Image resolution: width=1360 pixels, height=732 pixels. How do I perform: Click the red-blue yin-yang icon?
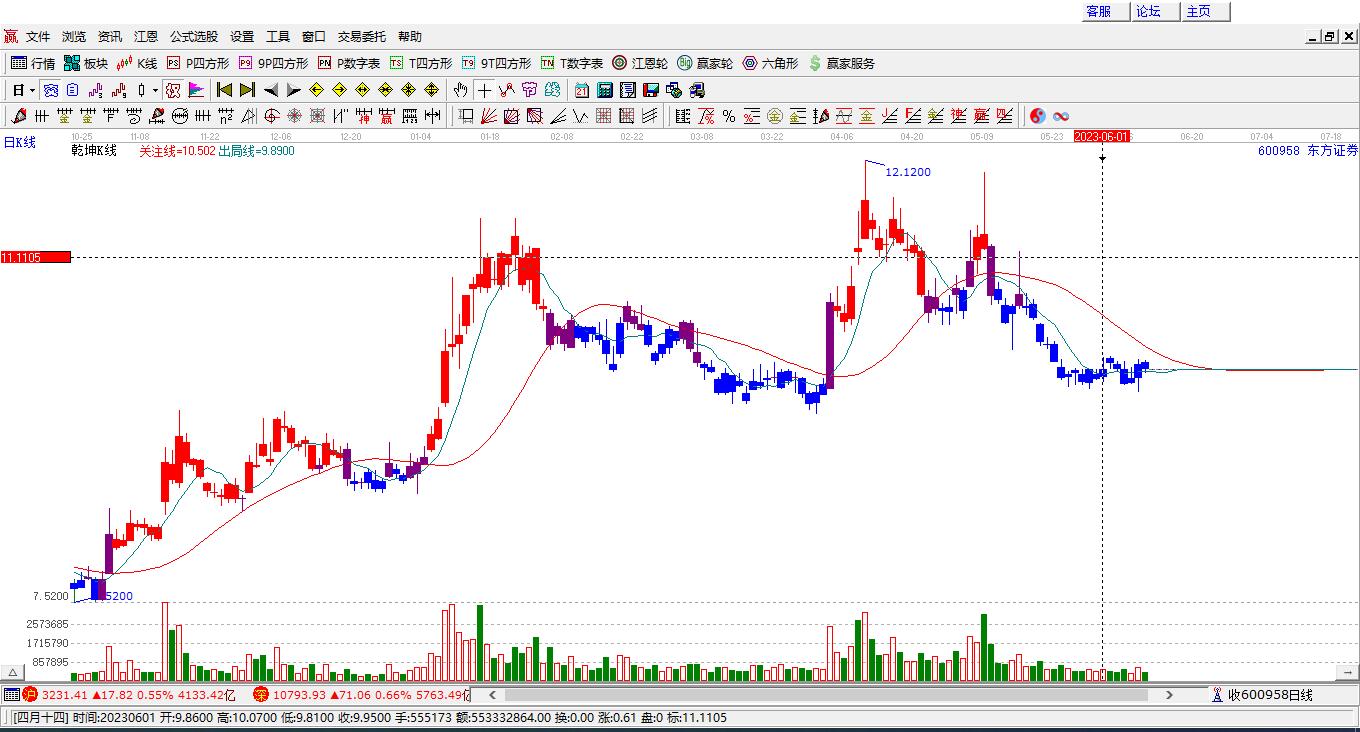[1036, 116]
